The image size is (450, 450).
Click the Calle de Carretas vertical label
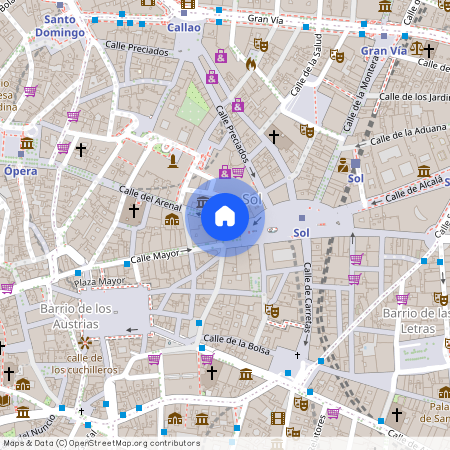point(307,298)
